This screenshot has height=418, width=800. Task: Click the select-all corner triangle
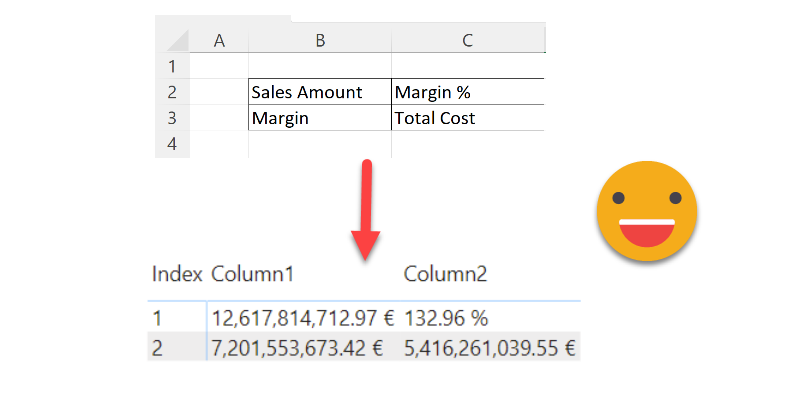click(x=177, y=41)
